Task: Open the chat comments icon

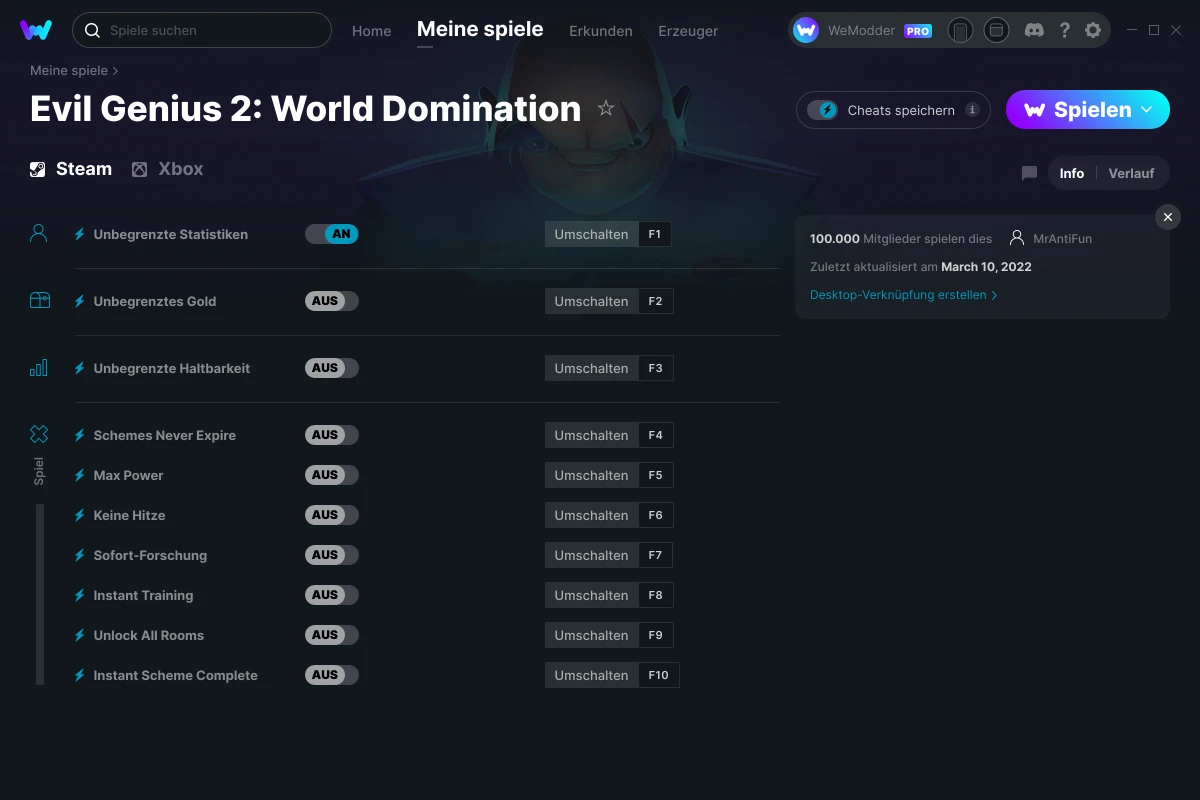Action: tap(1029, 173)
